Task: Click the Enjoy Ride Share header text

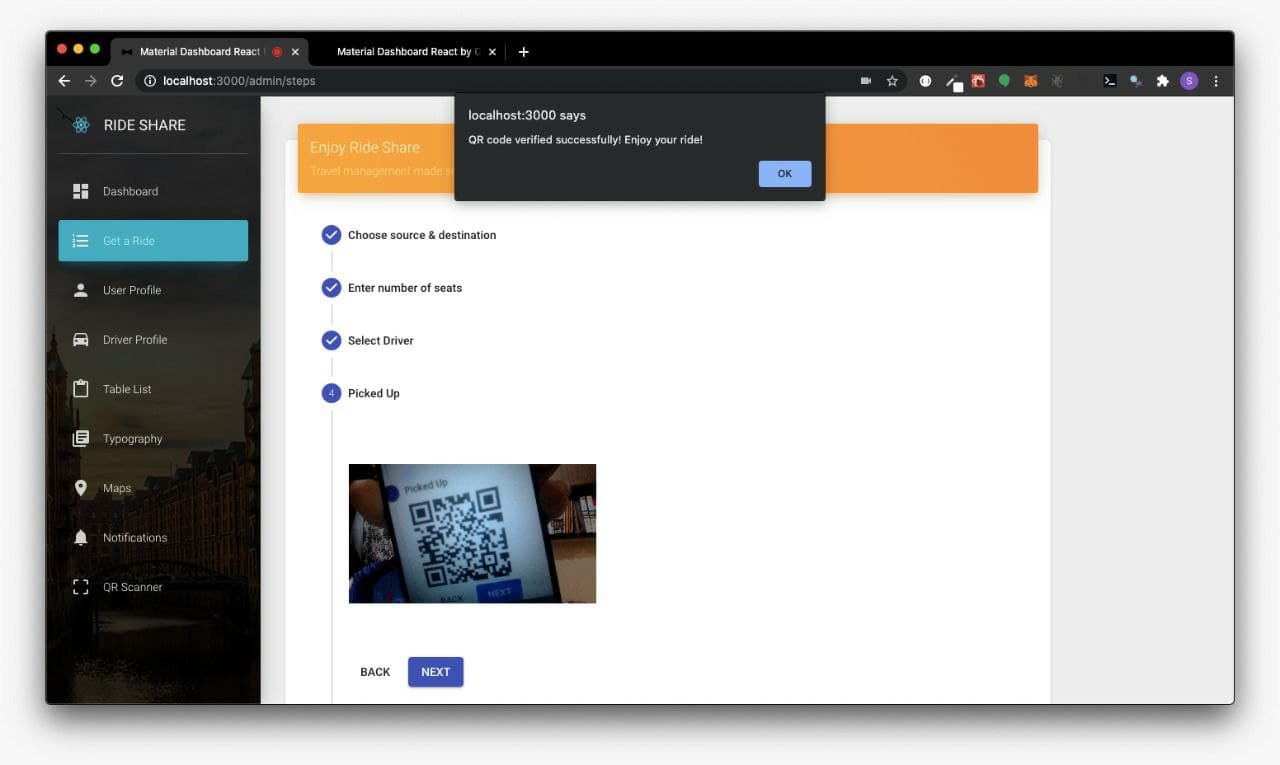Action: pos(365,147)
